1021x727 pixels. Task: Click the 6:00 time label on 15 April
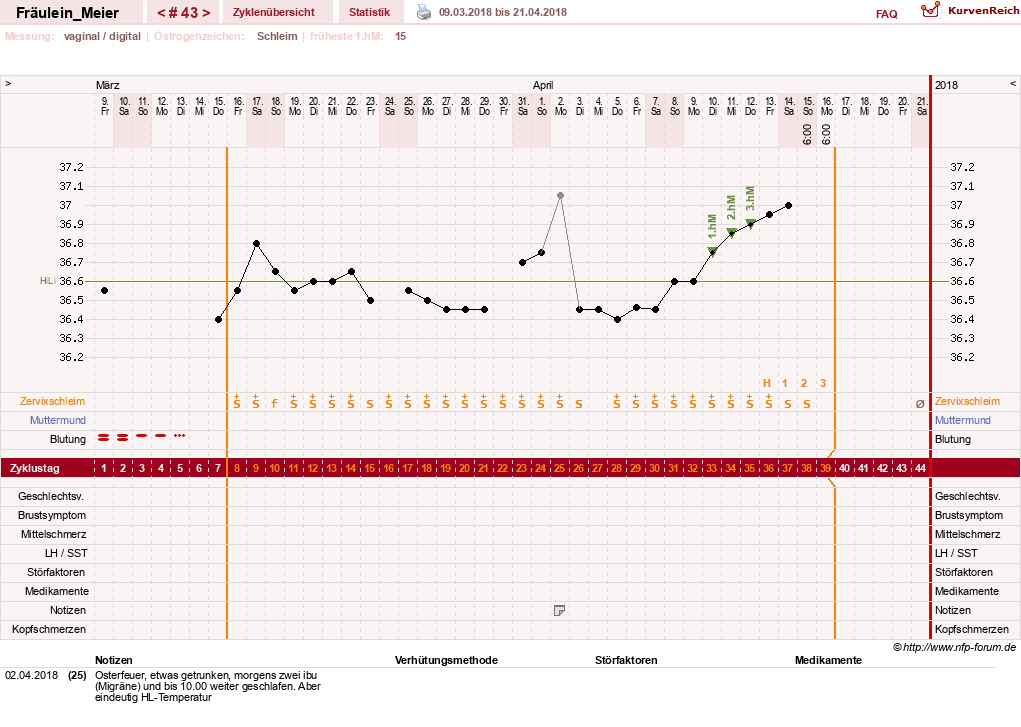[x=807, y=135]
